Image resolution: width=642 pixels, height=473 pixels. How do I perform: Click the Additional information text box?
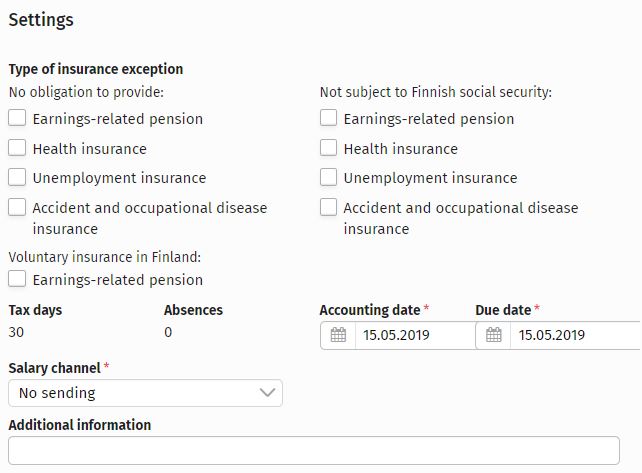point(314,450)
